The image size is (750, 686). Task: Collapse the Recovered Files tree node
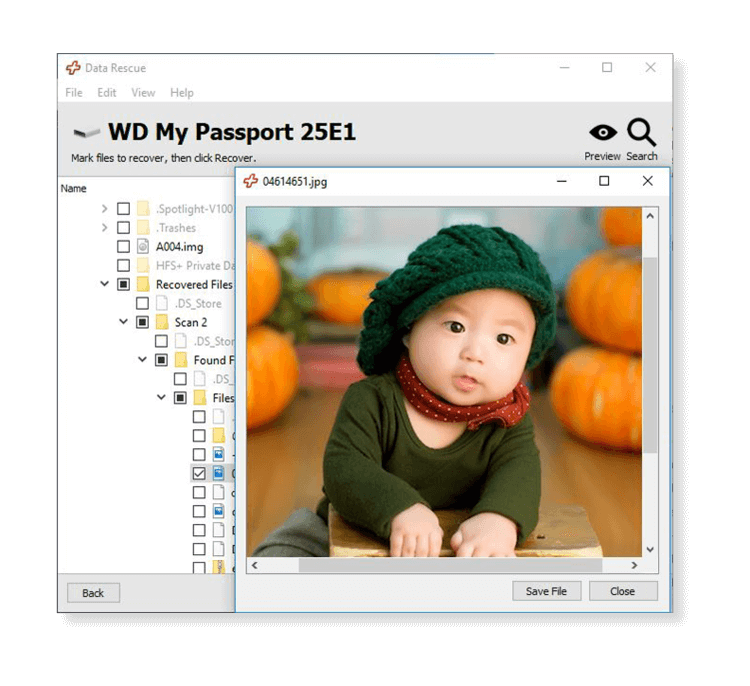pos(104,284)
